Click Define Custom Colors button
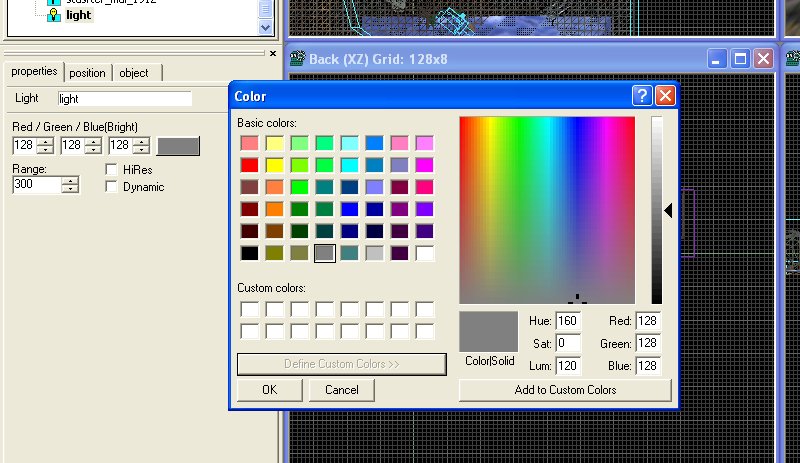Image resolution: width=800 pixels, height=463 pixels. click(x=342, y=364)
